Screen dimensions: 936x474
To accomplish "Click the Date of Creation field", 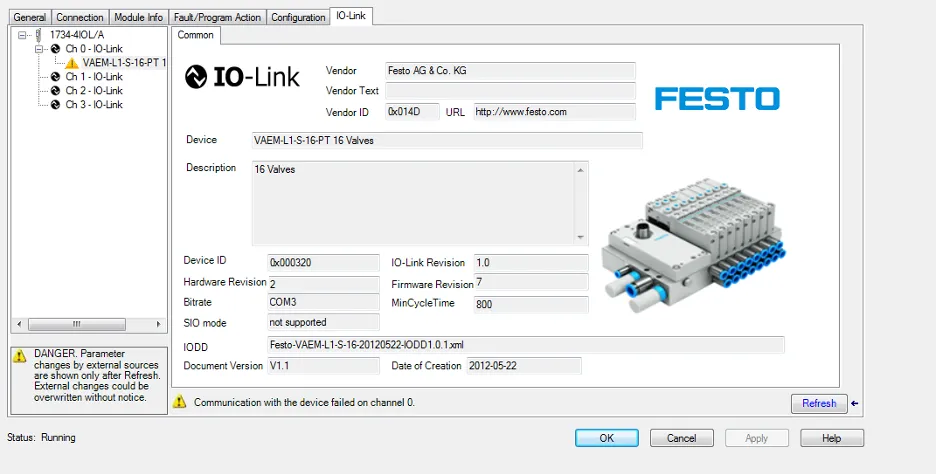I will (x=524, y=366).
